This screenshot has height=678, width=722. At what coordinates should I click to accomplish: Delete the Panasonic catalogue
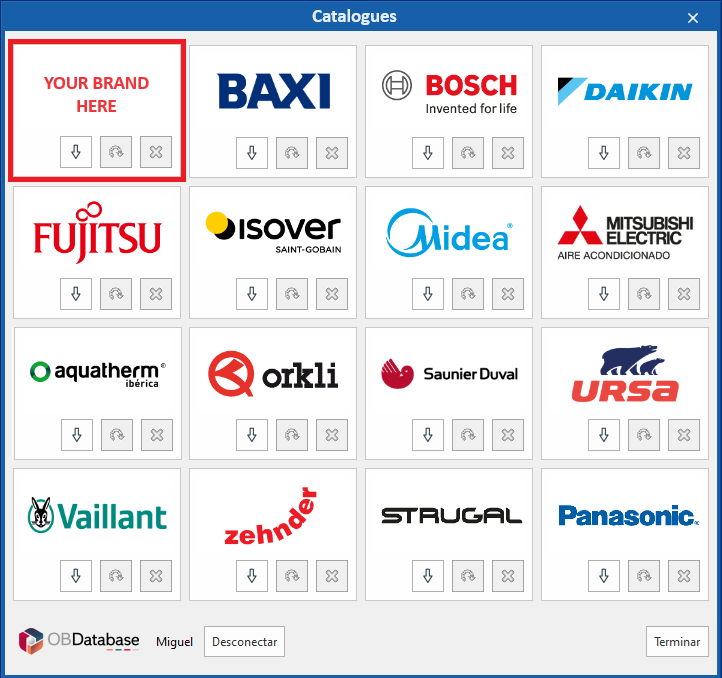click(x=684, y=576)
